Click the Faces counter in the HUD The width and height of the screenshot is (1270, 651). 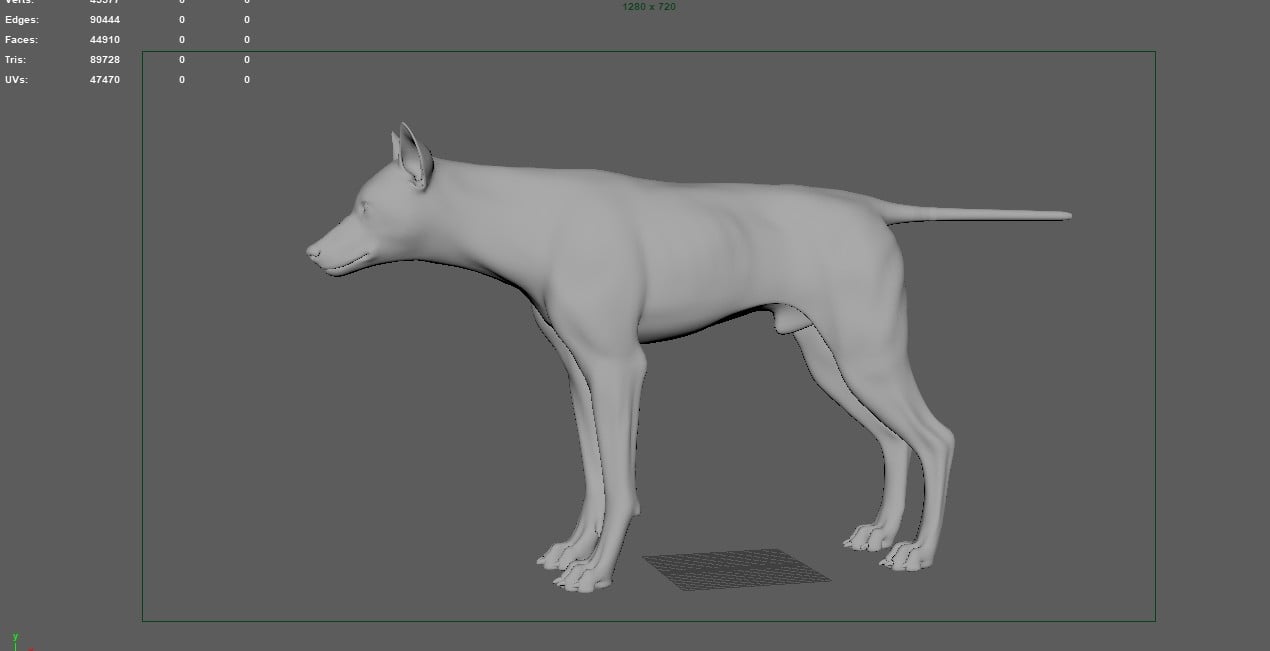pyautogui.click(x=21, y=39)
